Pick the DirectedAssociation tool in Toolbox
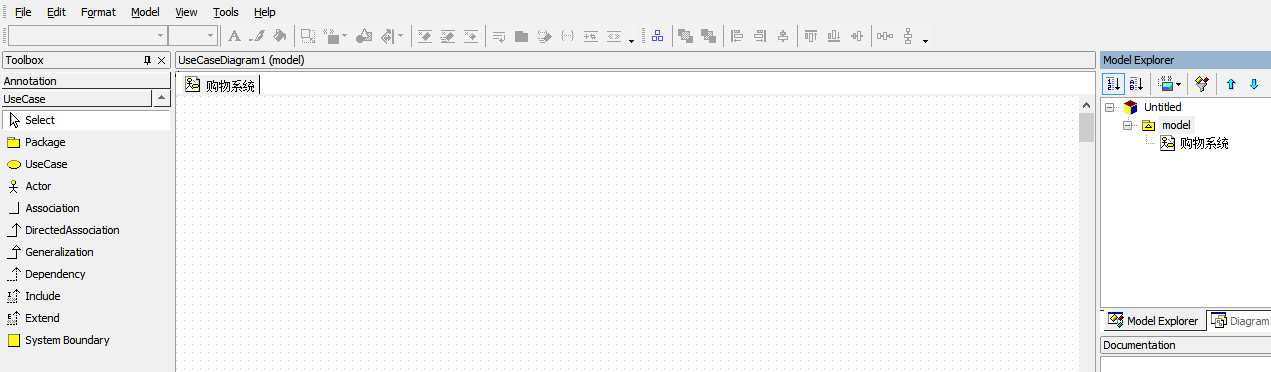This screenshot has height=372, width=1271. [x=86, y=230]
